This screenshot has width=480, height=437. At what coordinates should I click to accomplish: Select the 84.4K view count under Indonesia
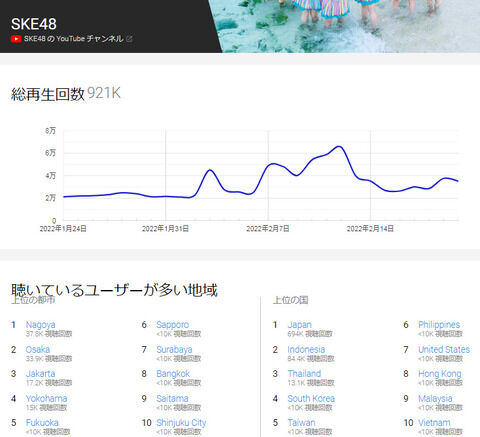click(x=311, y=359)
